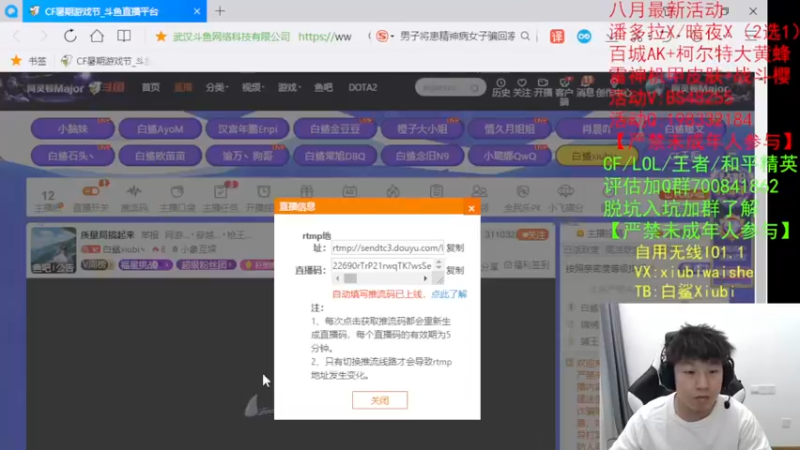Click the blue round extension icon

click(584, 36)
